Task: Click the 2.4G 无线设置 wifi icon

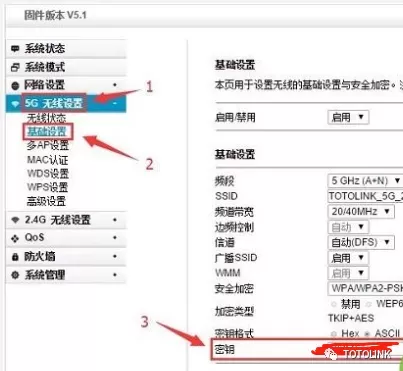Action: click(x=15, y=220)
